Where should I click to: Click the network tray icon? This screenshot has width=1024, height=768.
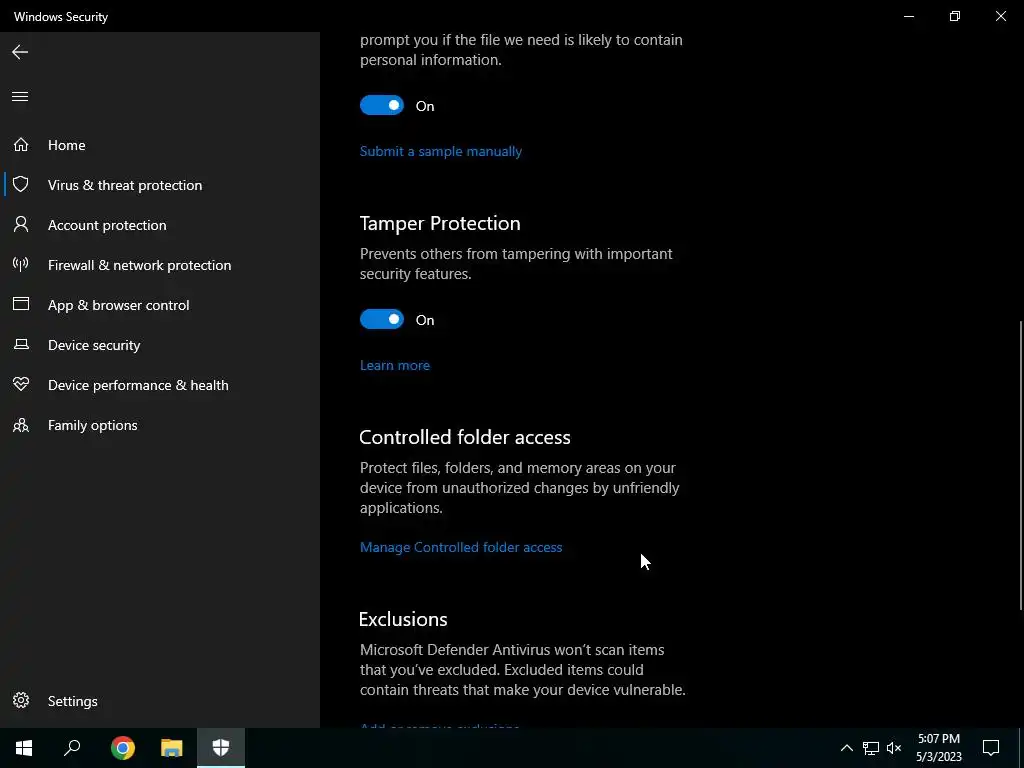871,748
